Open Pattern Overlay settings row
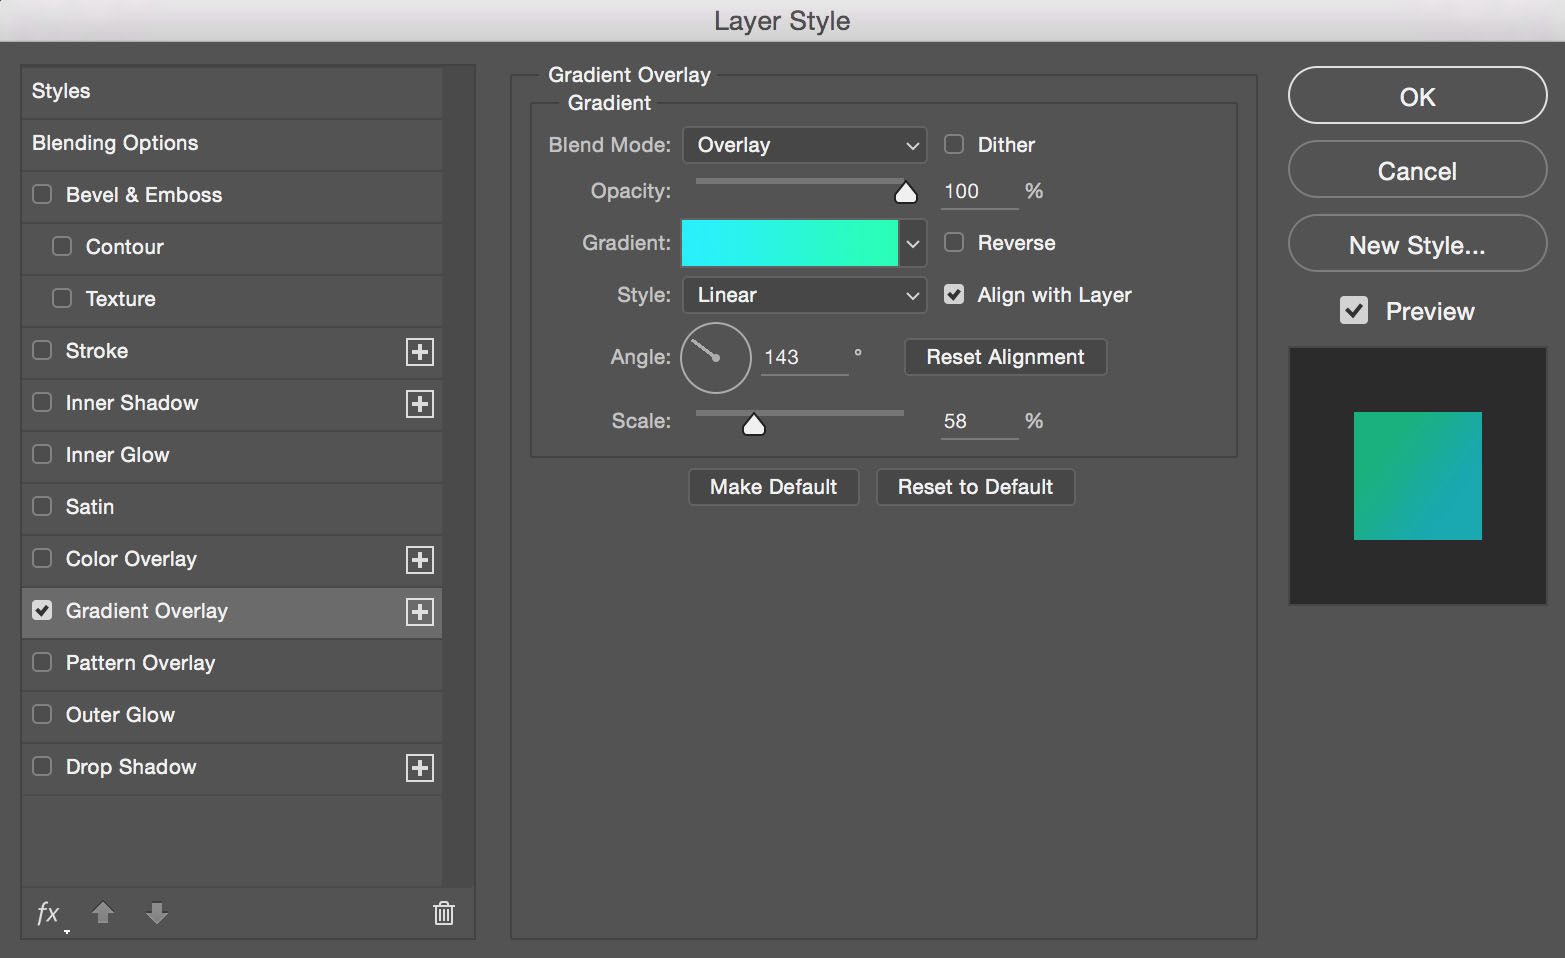The width and height of the screenshot is (1565, 958). (x=232, y=663)
